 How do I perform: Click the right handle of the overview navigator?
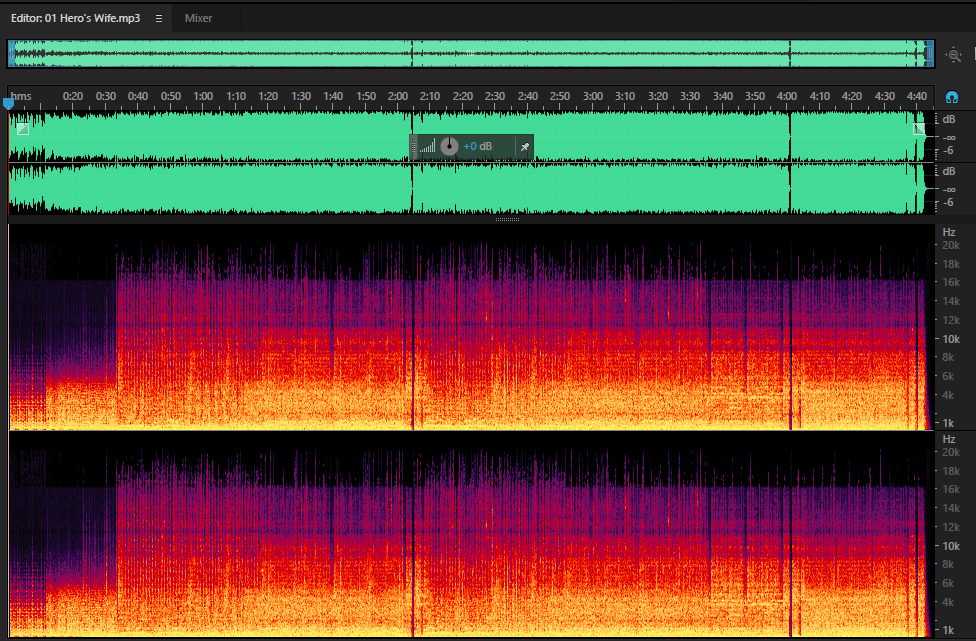tap(930, 54)
